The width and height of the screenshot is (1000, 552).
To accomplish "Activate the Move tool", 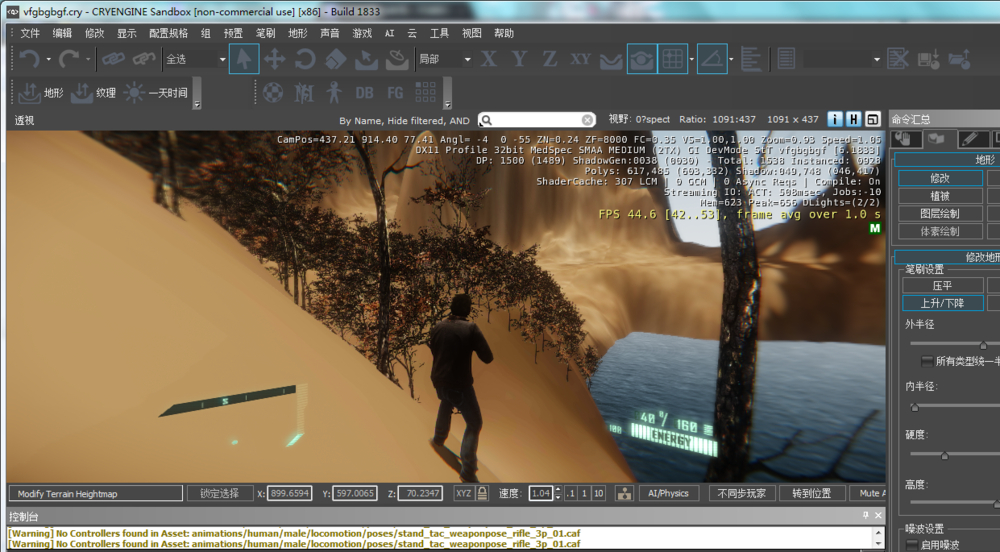I will (x=274, y=60).
